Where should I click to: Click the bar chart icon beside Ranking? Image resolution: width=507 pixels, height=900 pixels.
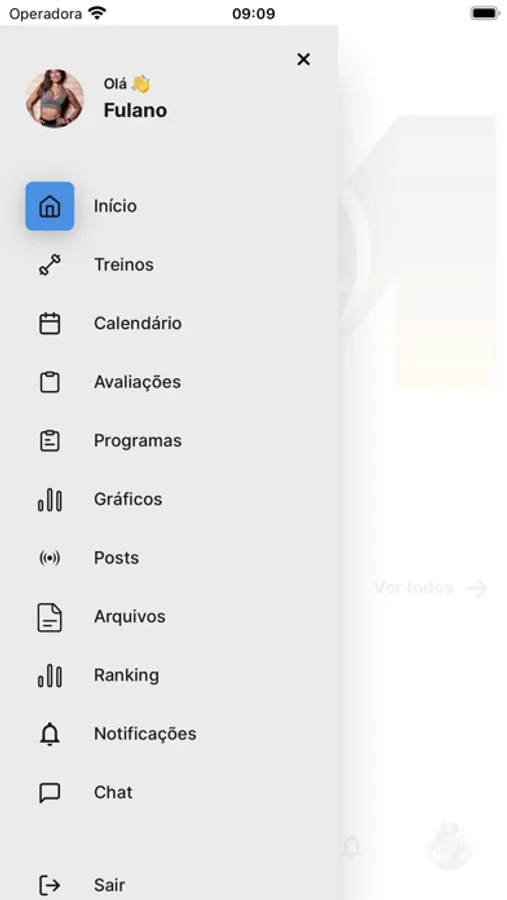pos(50,676)
